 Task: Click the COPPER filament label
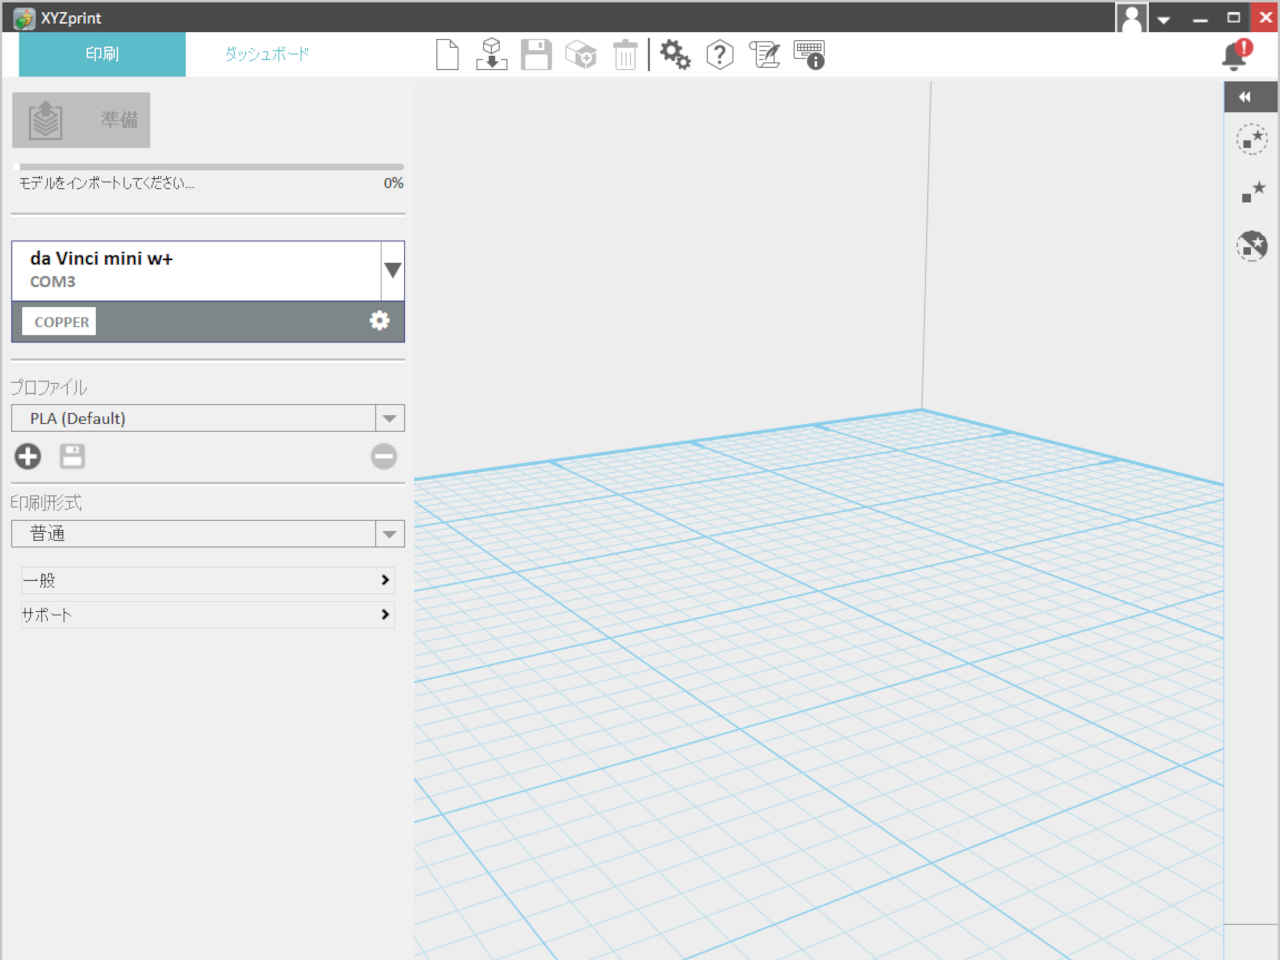coord(60,322)
